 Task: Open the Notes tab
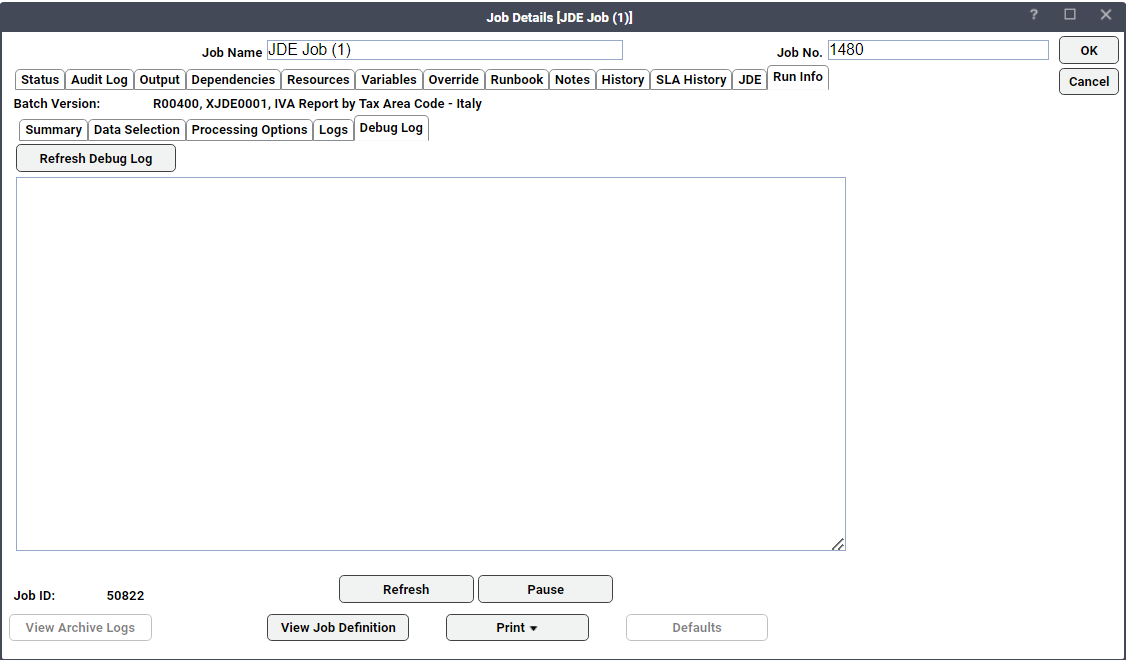pos(572,80)
